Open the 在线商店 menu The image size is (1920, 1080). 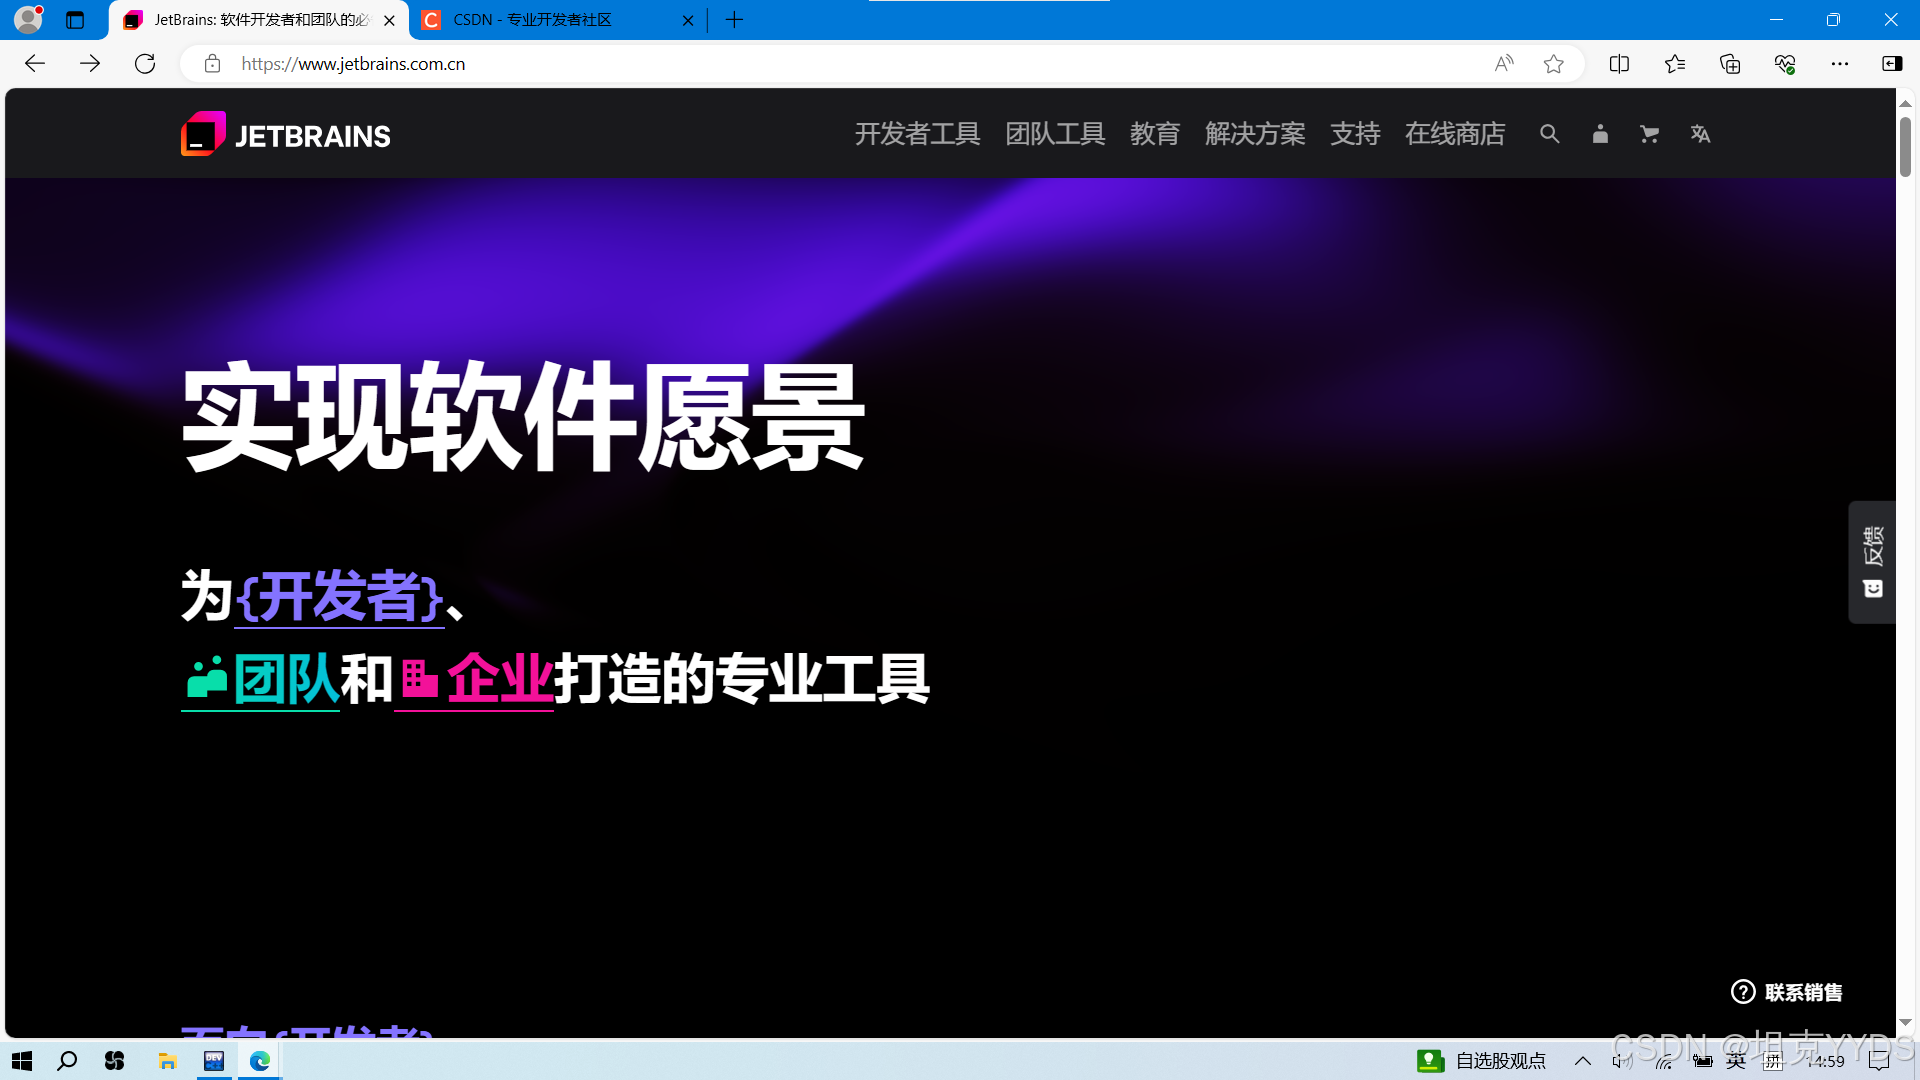pyautogui.click(x=1455, y=134)
